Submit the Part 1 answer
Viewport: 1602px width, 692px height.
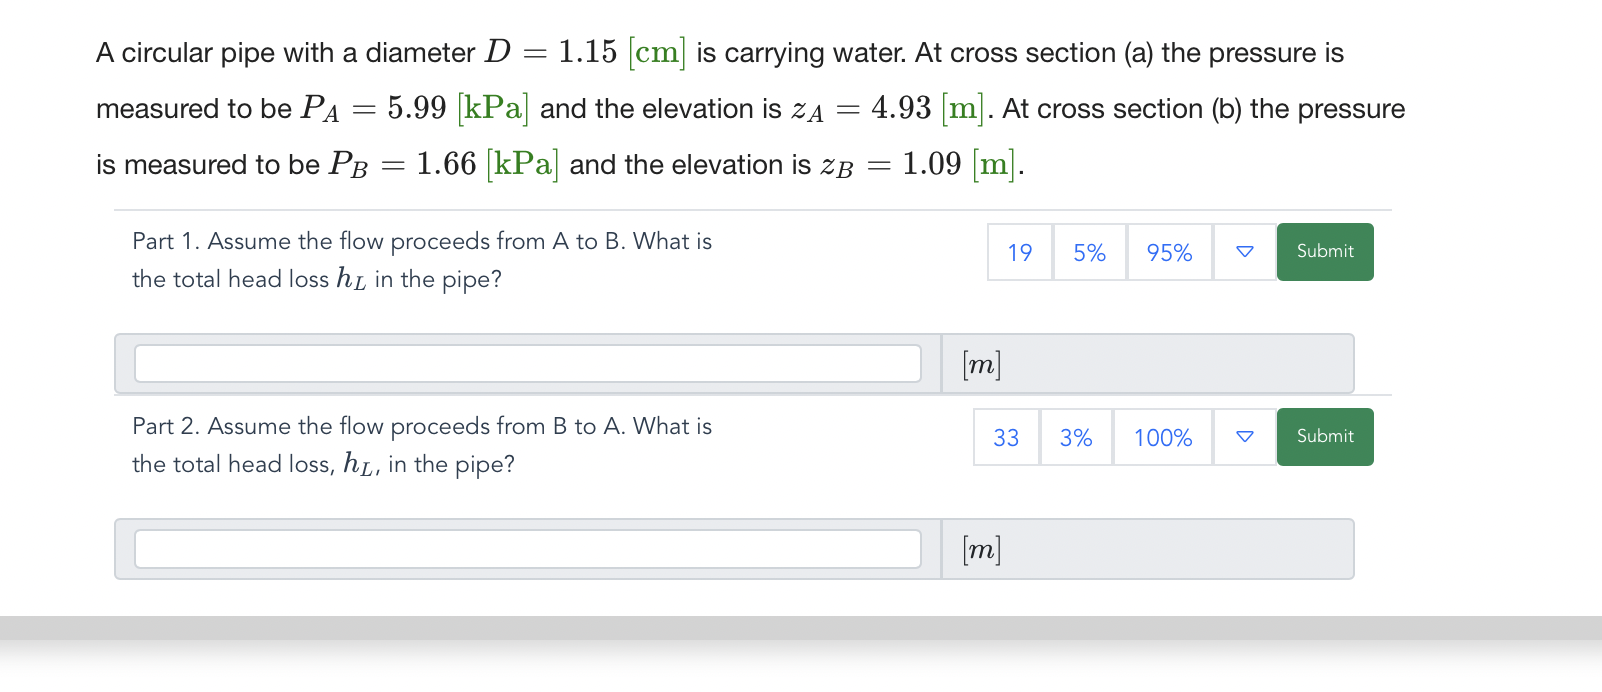pos(1325,252)
